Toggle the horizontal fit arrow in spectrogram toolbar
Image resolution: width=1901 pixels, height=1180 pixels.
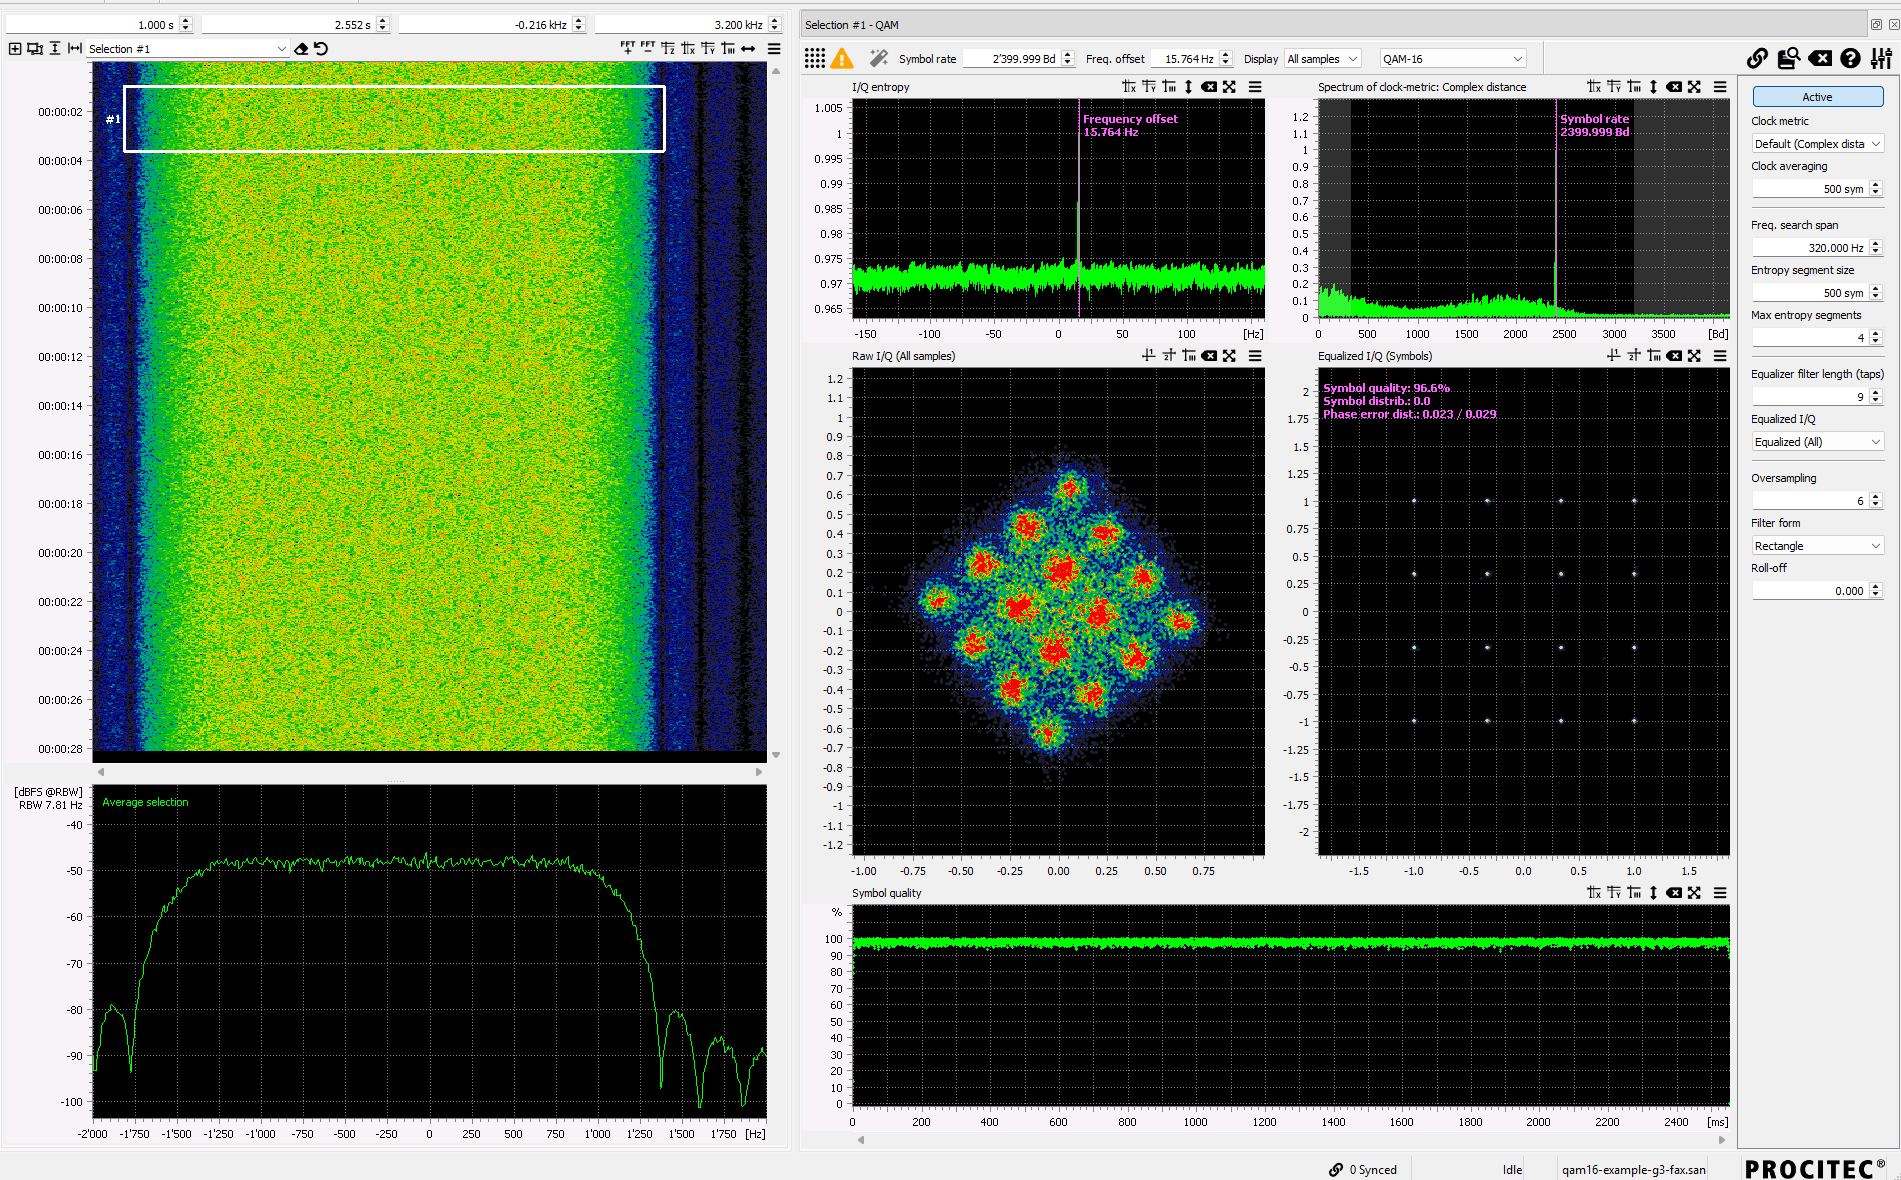tap(748, 47)
